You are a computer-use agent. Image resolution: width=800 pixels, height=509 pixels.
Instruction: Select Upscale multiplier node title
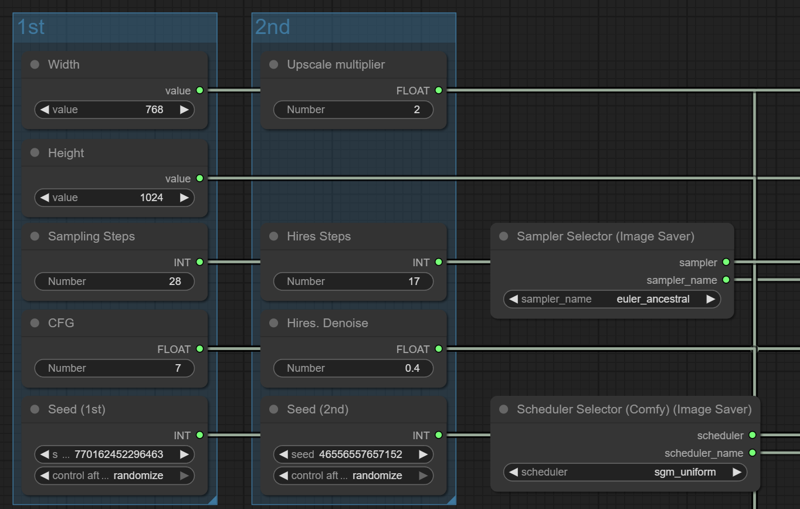click(336, 64)
